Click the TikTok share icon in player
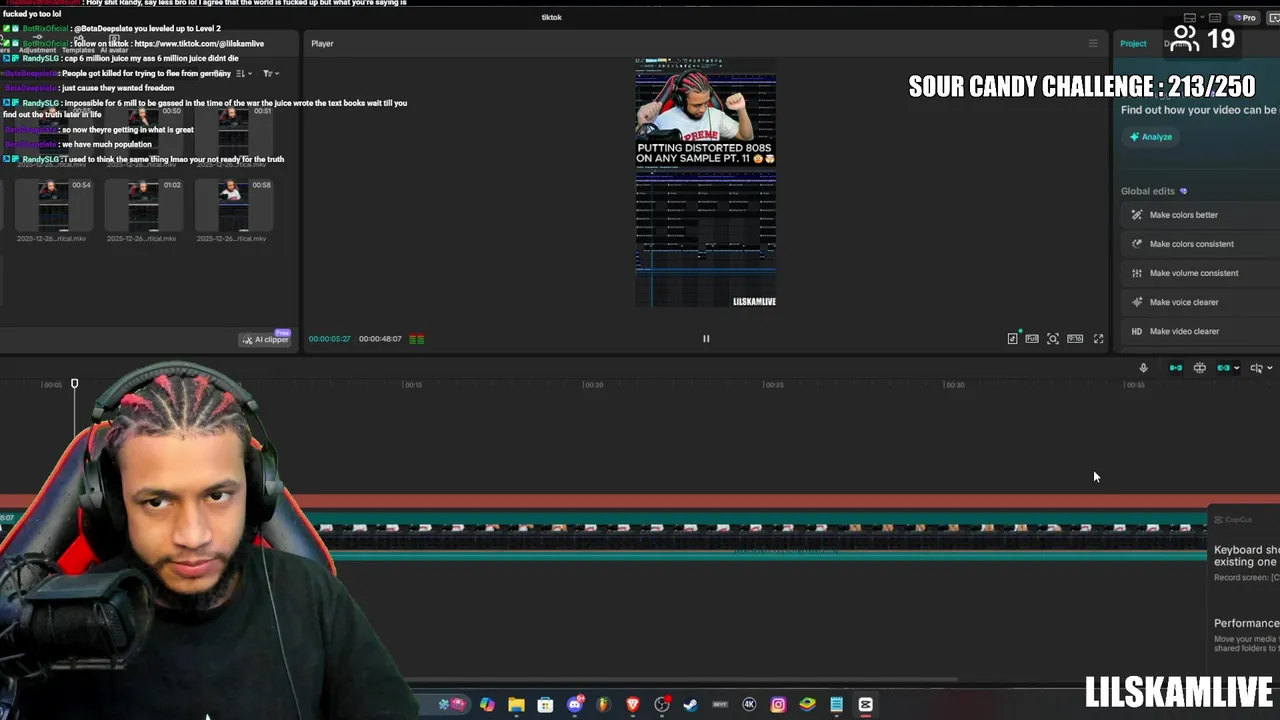Screen dimensions: 1280x720 click(1012, 339)
